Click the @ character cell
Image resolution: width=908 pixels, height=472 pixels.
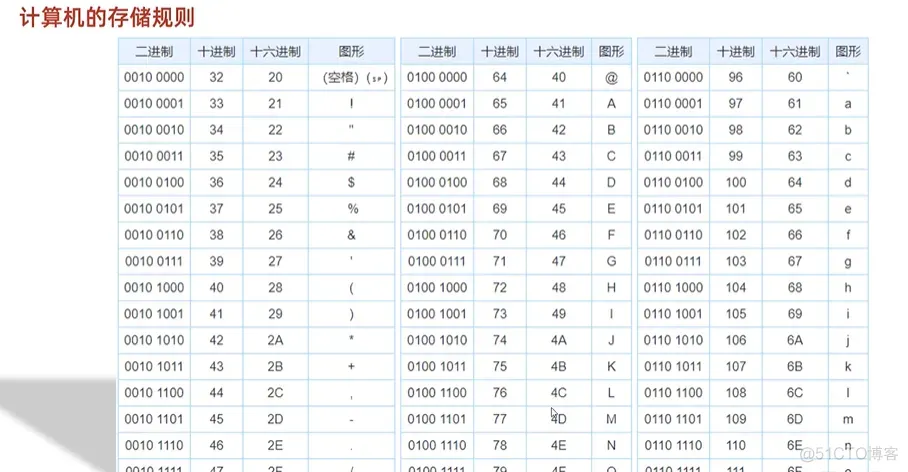(x=612, y=77)
